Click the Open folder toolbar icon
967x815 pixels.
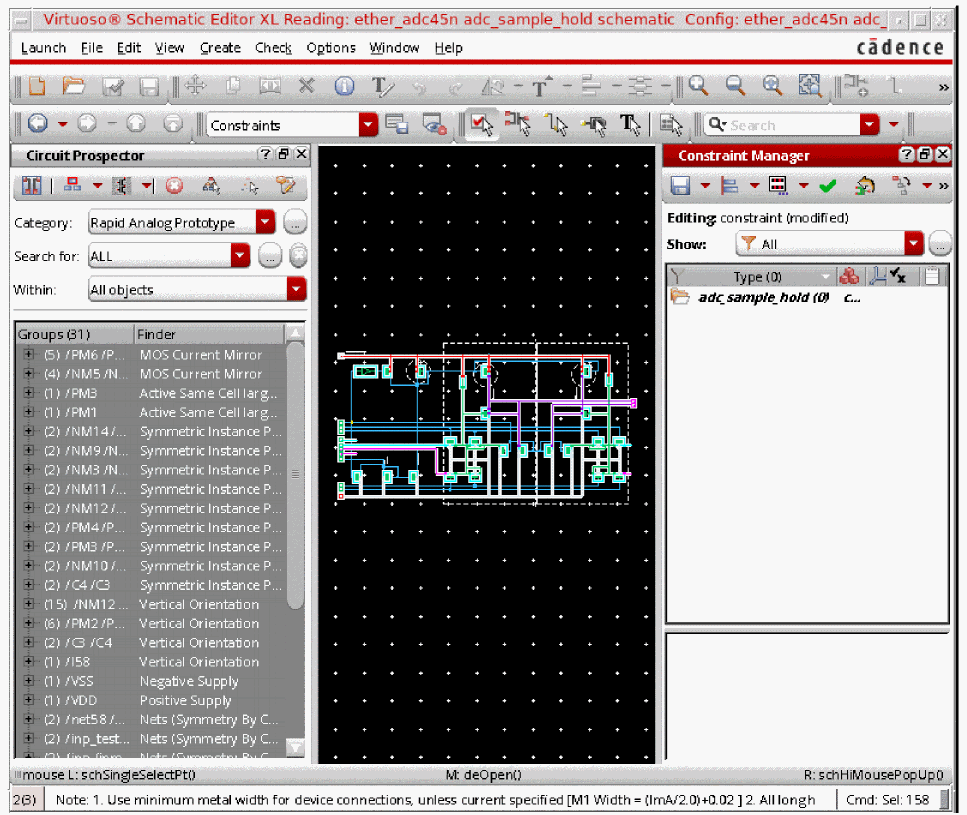click(73, 87)
